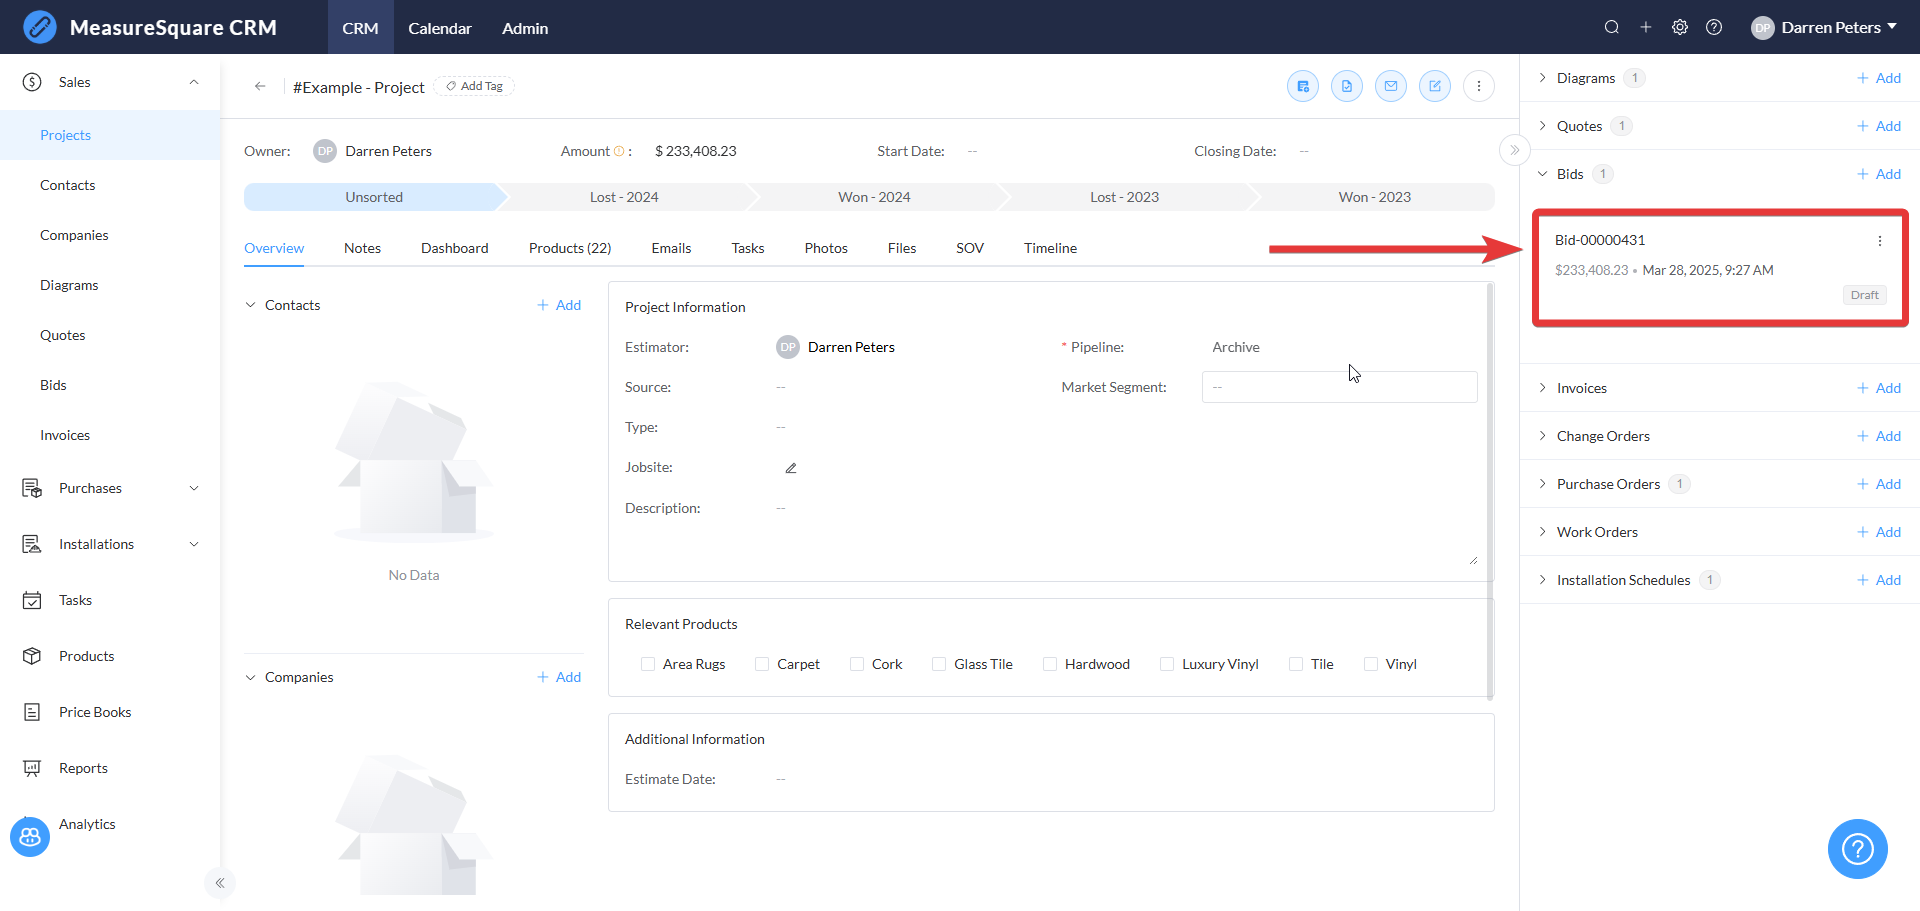Open Bid-00000431 three-dot options menu
1920x911 pixels.
[1879, 241]
